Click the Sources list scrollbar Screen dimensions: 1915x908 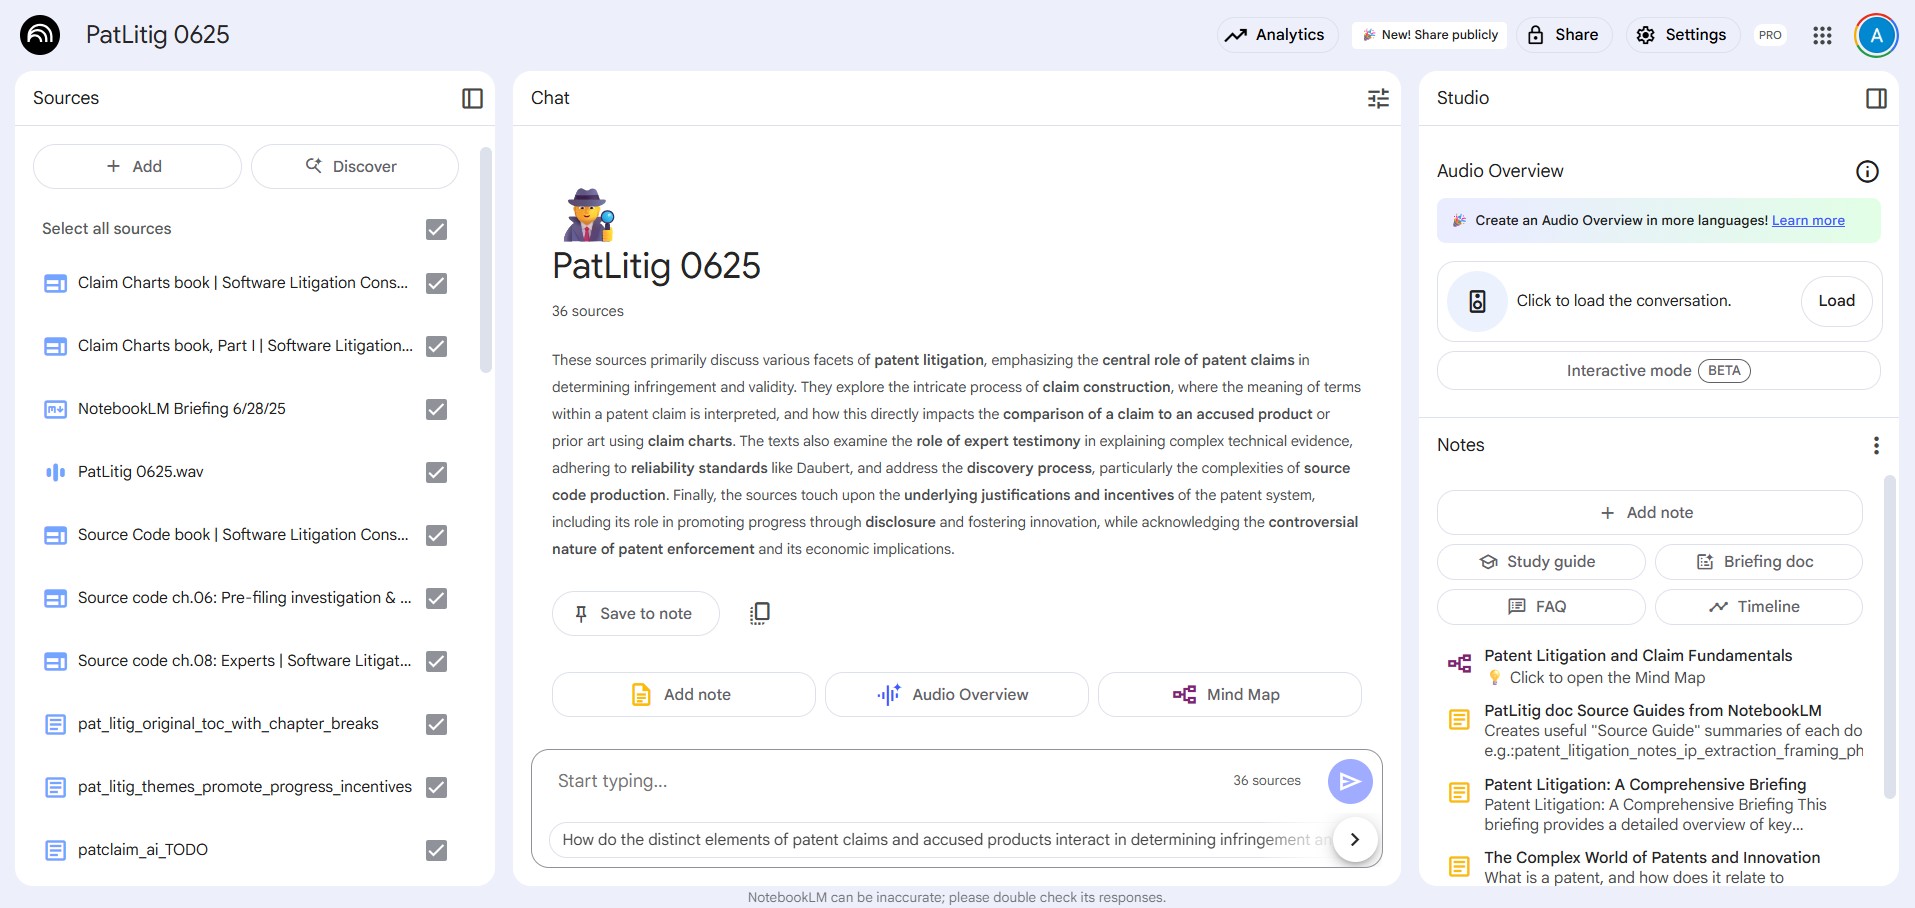pos(486,260)
